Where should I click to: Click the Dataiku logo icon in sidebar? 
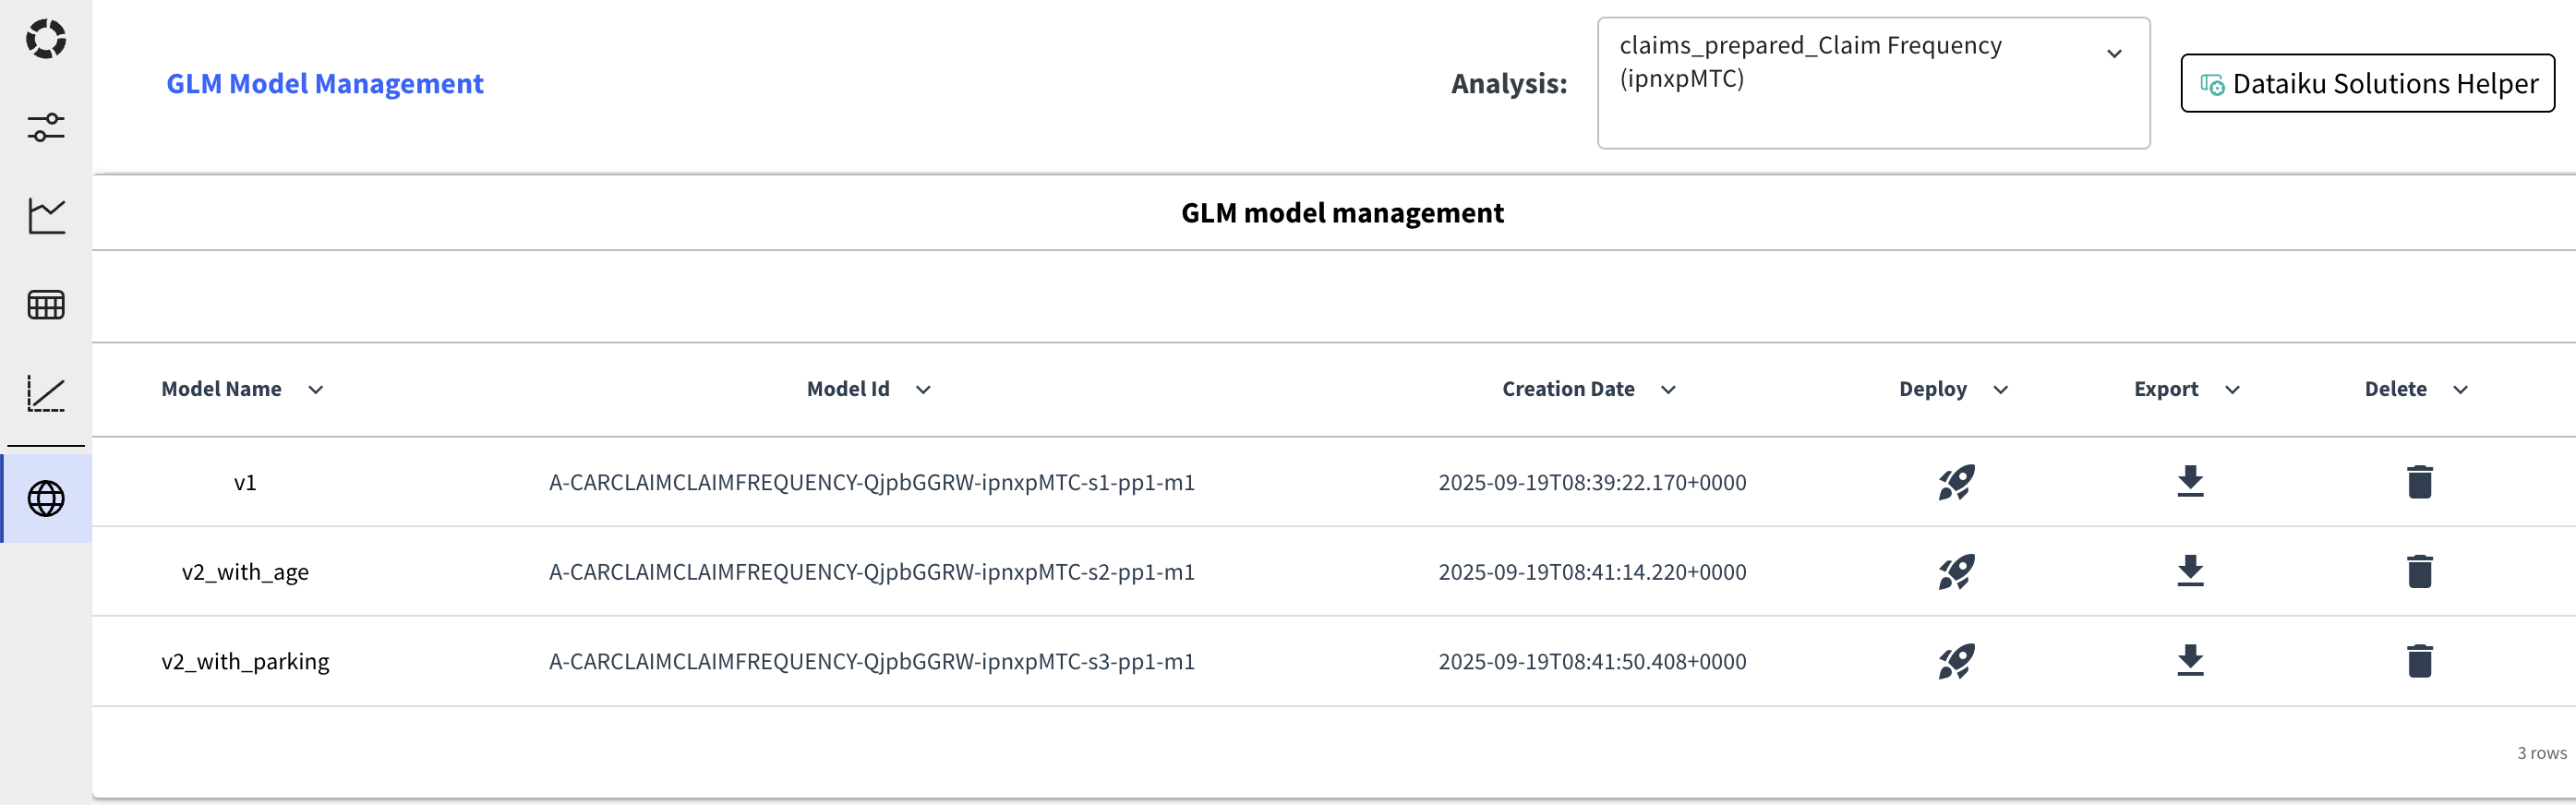(x=46, y=39)
